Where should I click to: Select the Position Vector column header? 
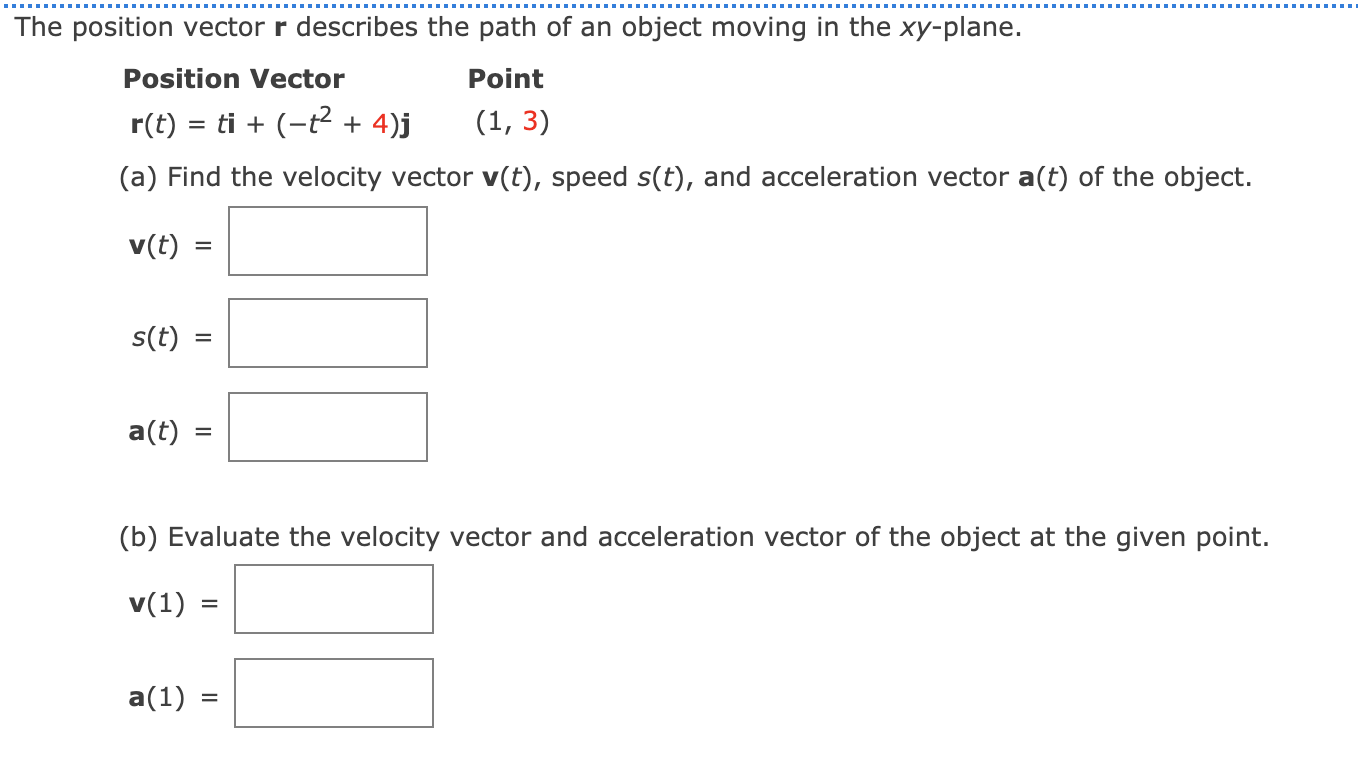(x=233, y=78)
